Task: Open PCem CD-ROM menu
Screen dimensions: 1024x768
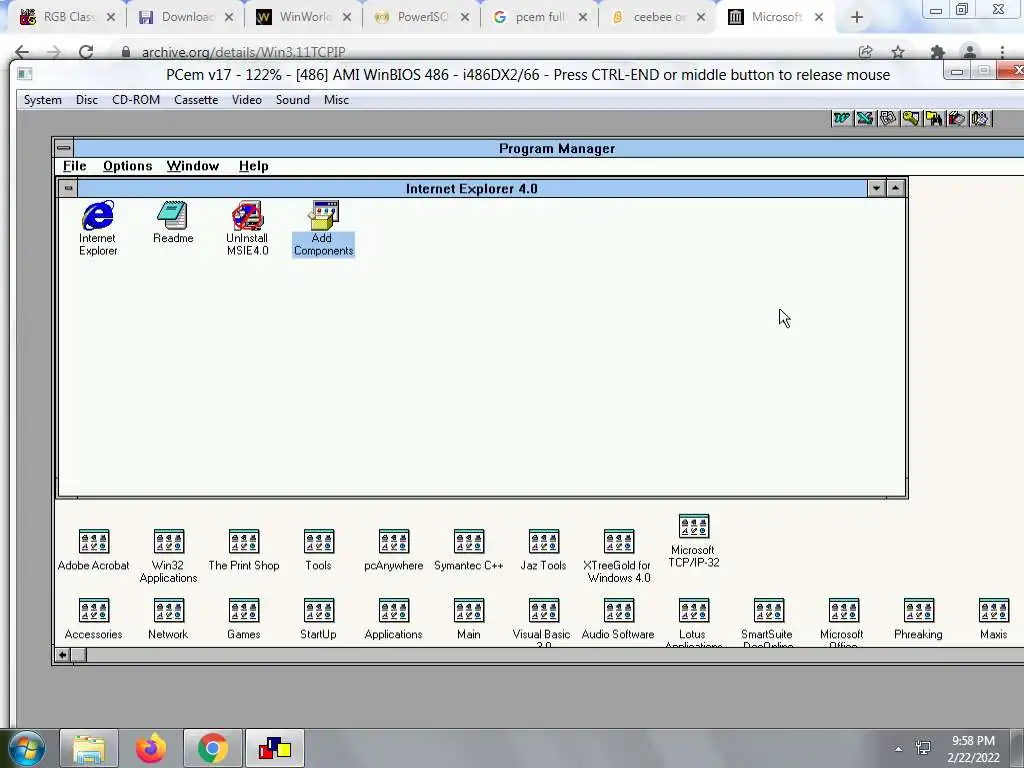Action: pyautogui.click(x=136, y=100)
